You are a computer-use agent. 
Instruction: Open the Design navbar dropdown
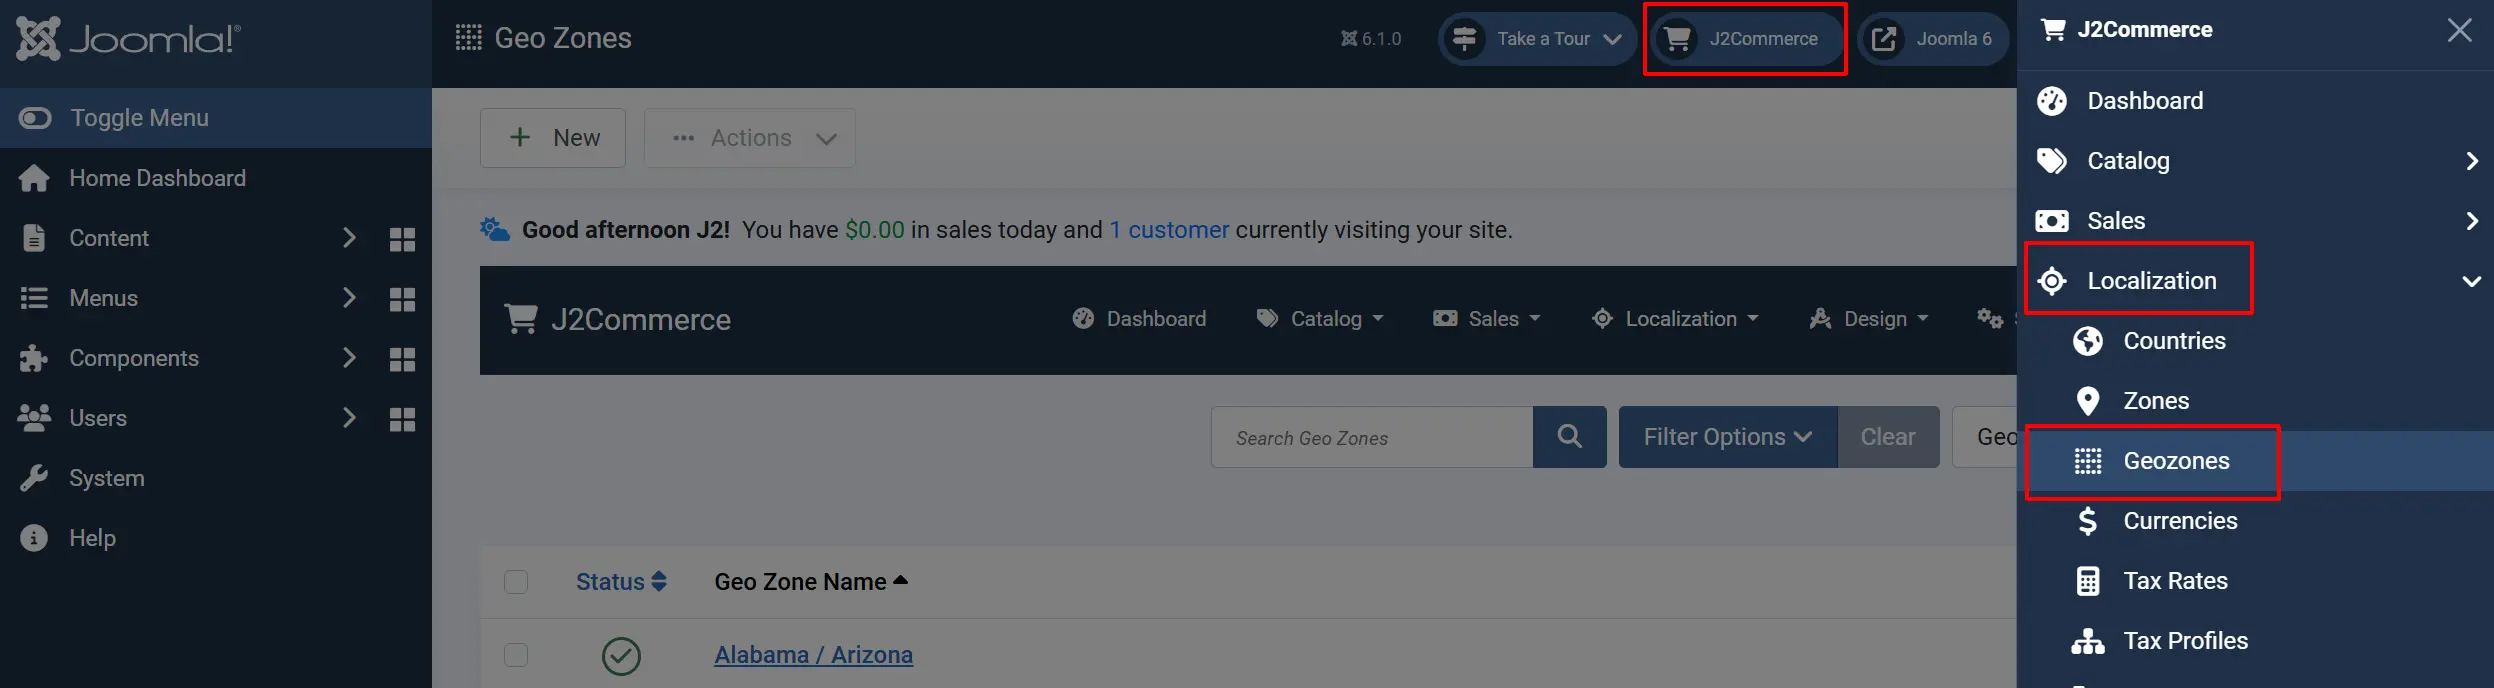1868,319
